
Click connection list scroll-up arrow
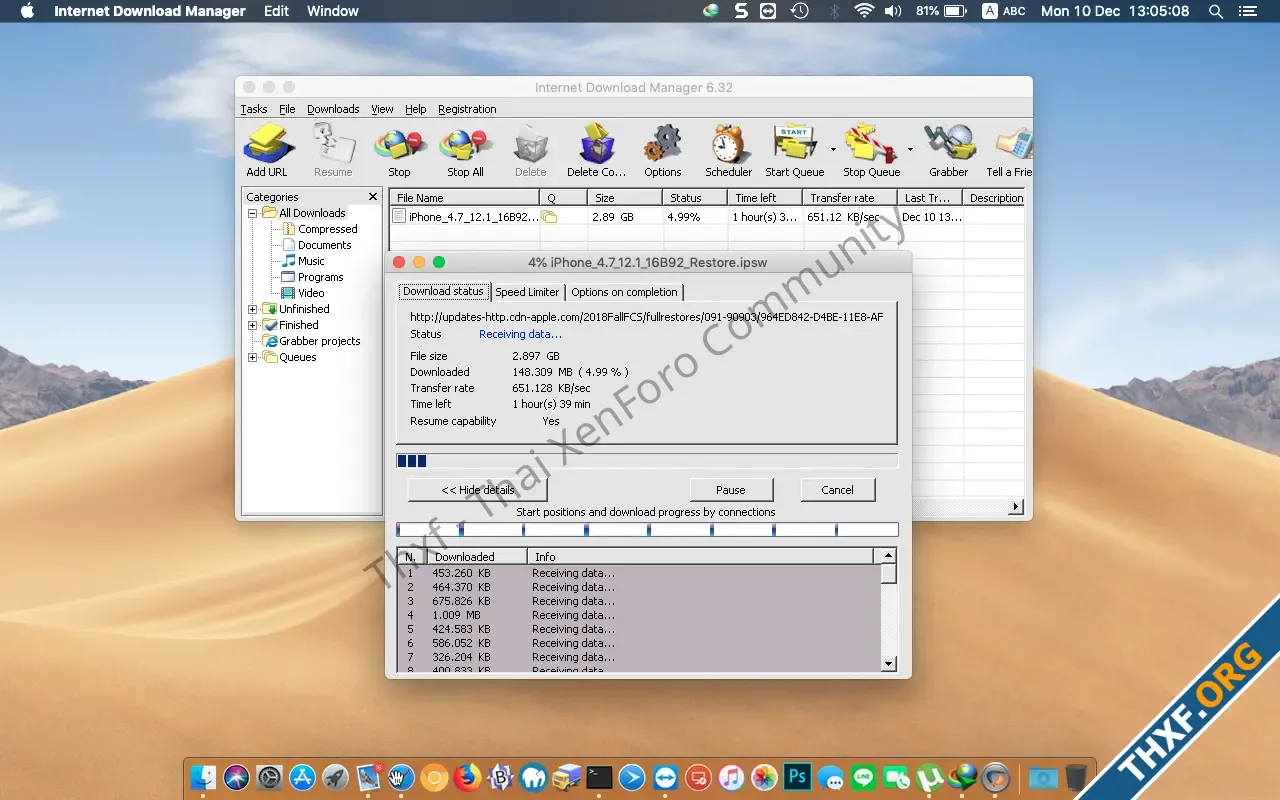[888, 555]
